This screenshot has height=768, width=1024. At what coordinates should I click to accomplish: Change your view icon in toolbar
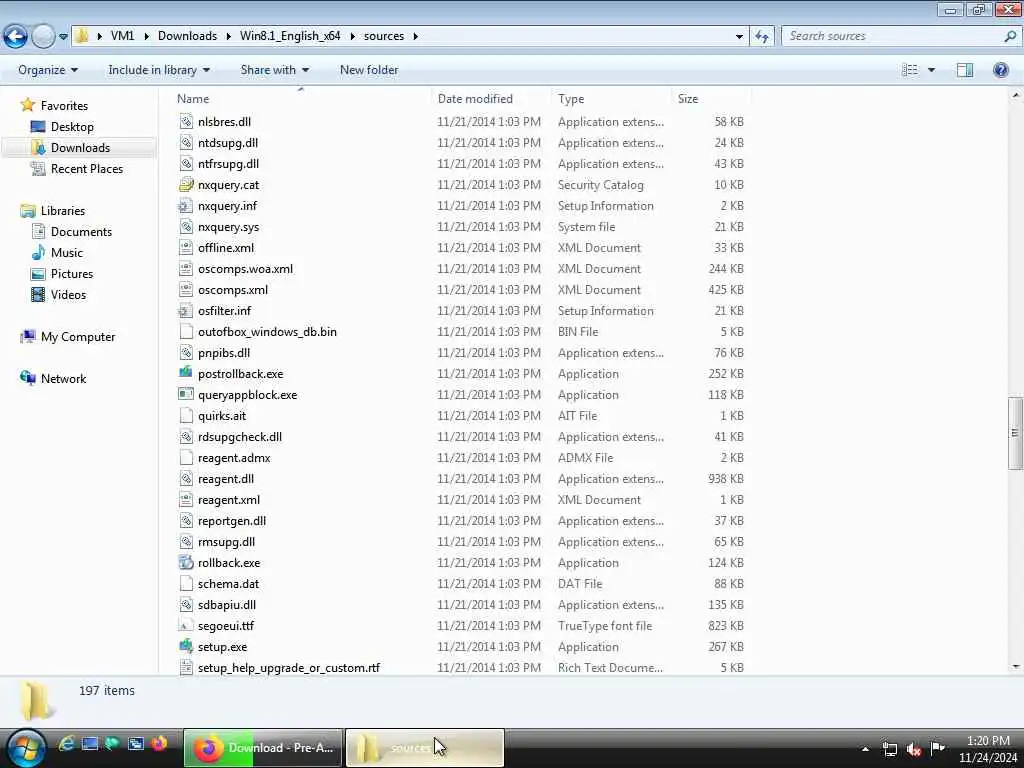click(910, 70)
